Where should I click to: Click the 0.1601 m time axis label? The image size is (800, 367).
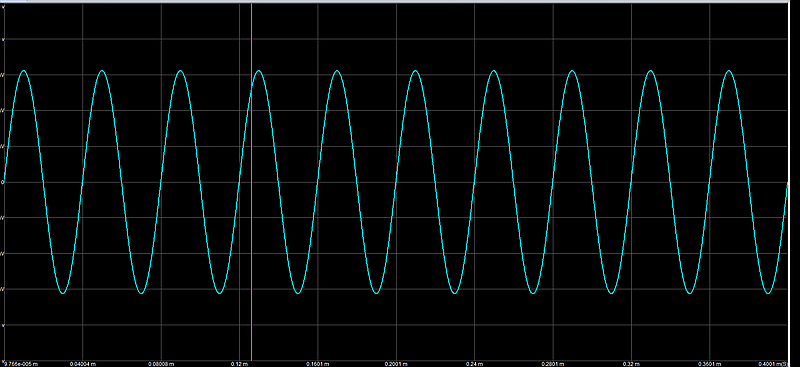point(317,364)
